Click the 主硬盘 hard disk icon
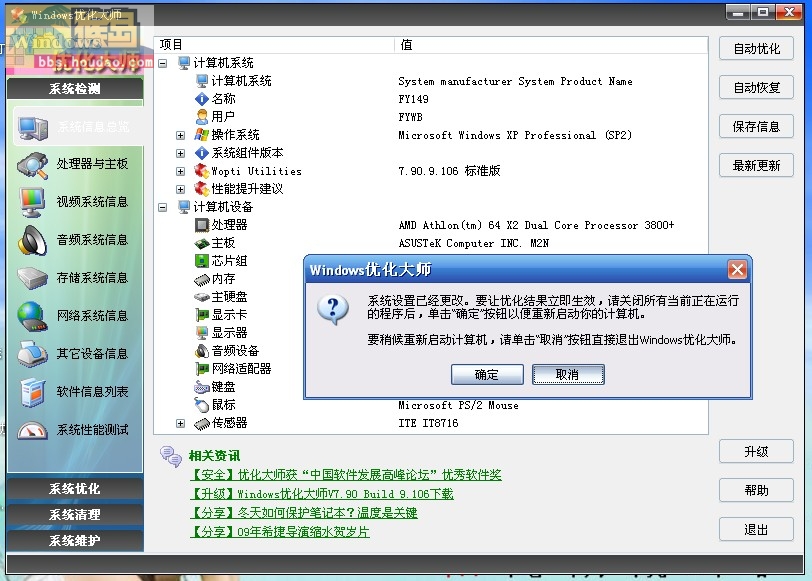The image size is (812, 581). click(201, 297)
